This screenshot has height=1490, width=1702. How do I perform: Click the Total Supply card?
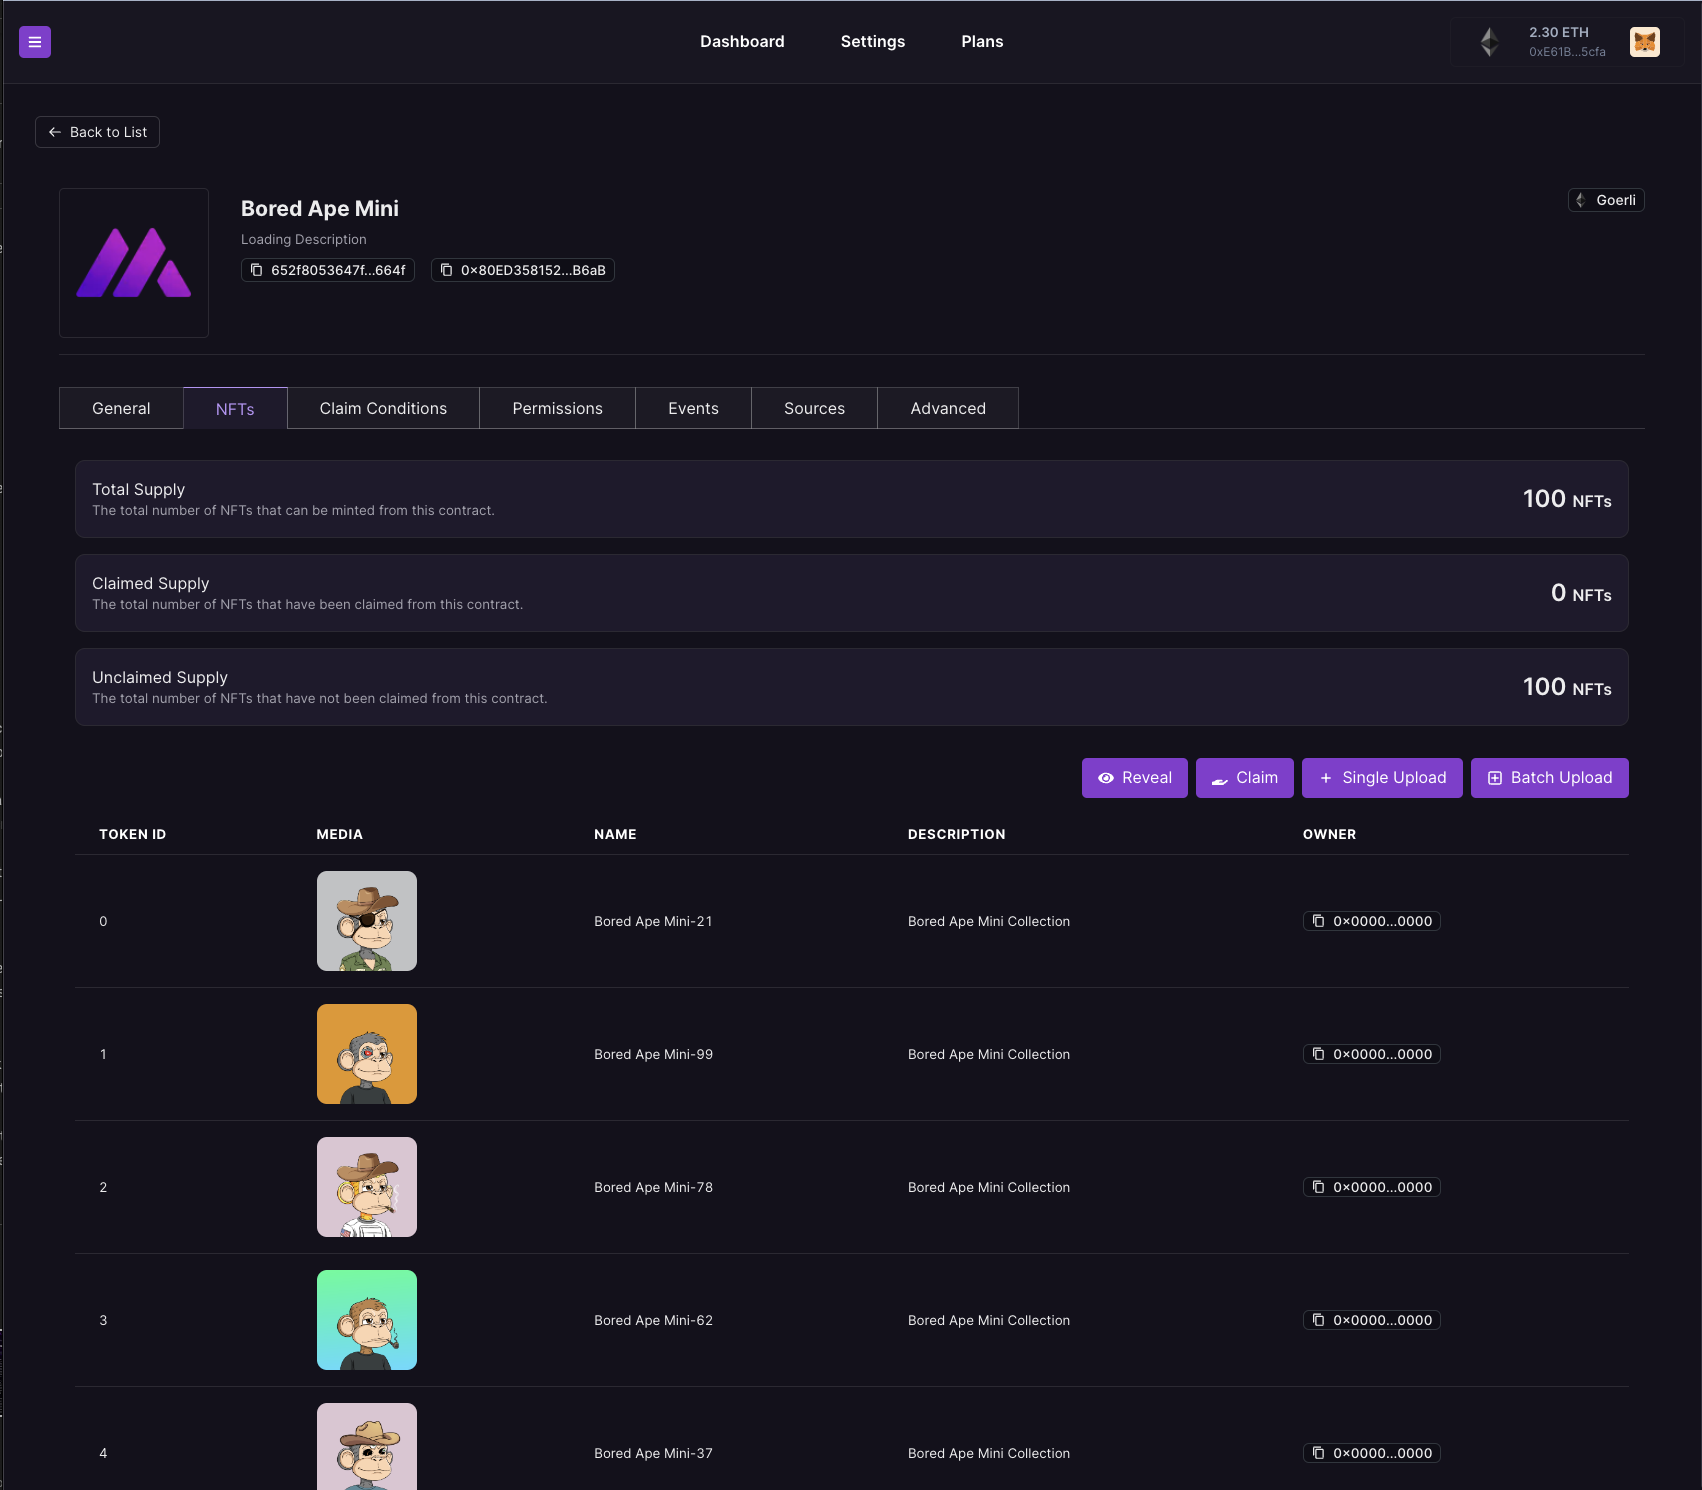(852, 499)
